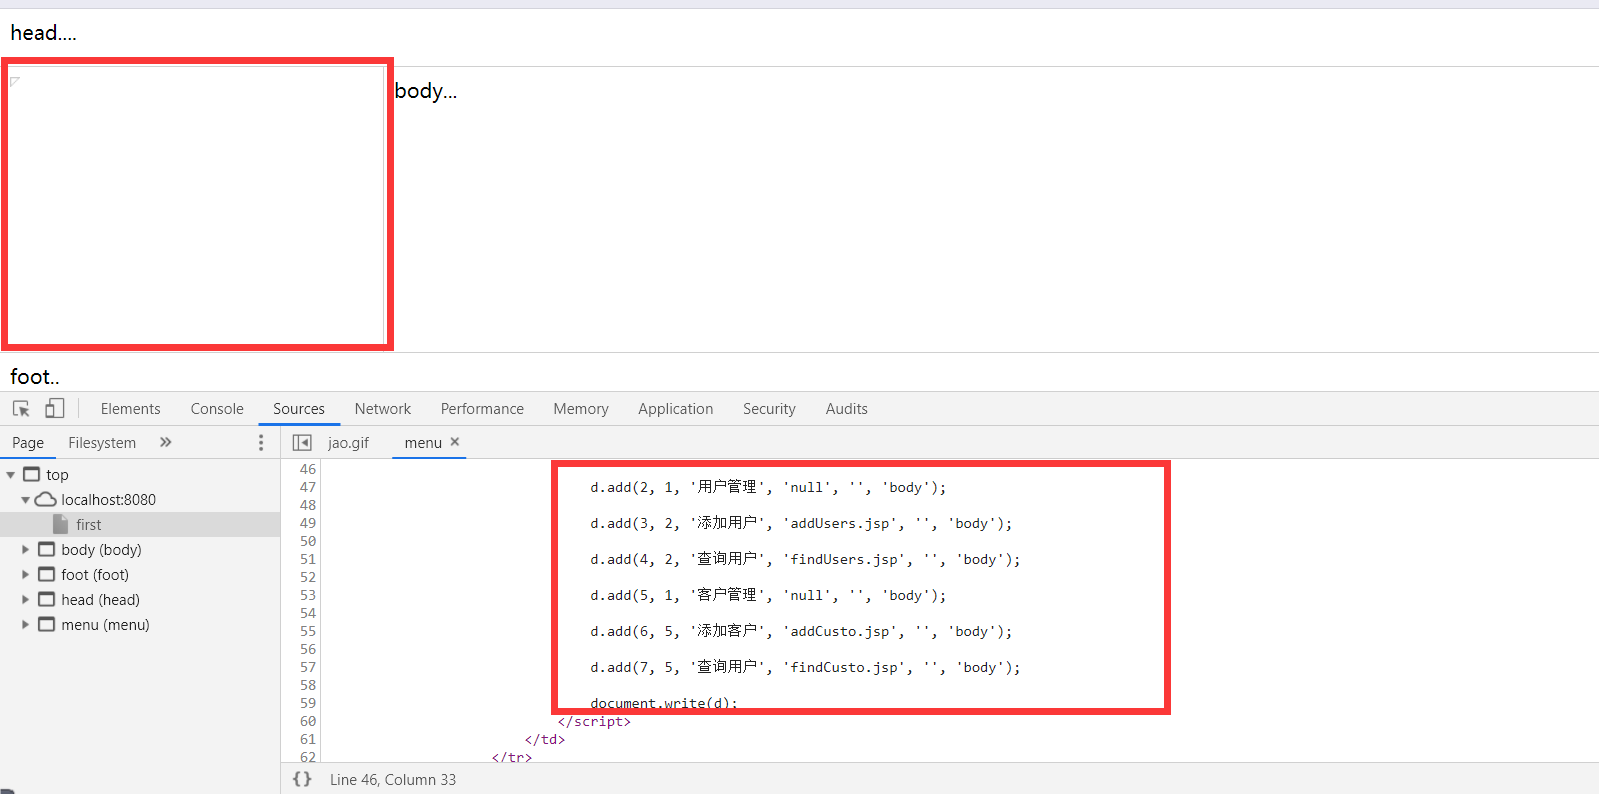
Task: Toggle device toolbar icon
Action: [x=55, y=408]
